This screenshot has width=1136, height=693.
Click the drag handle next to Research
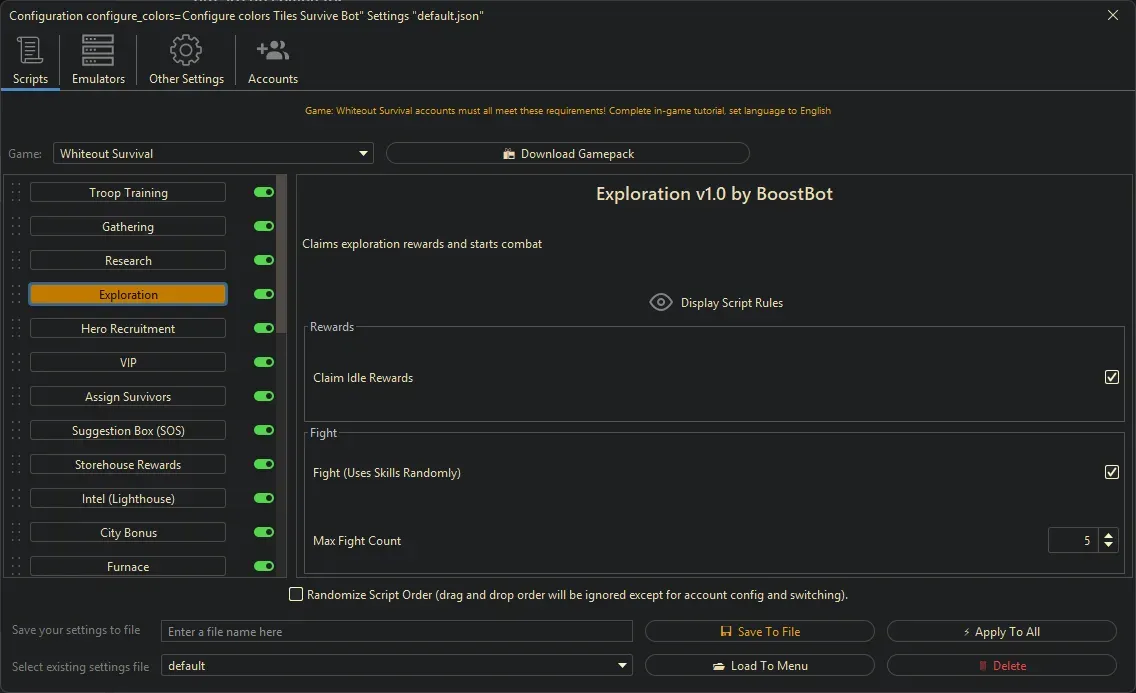point(16,261)
